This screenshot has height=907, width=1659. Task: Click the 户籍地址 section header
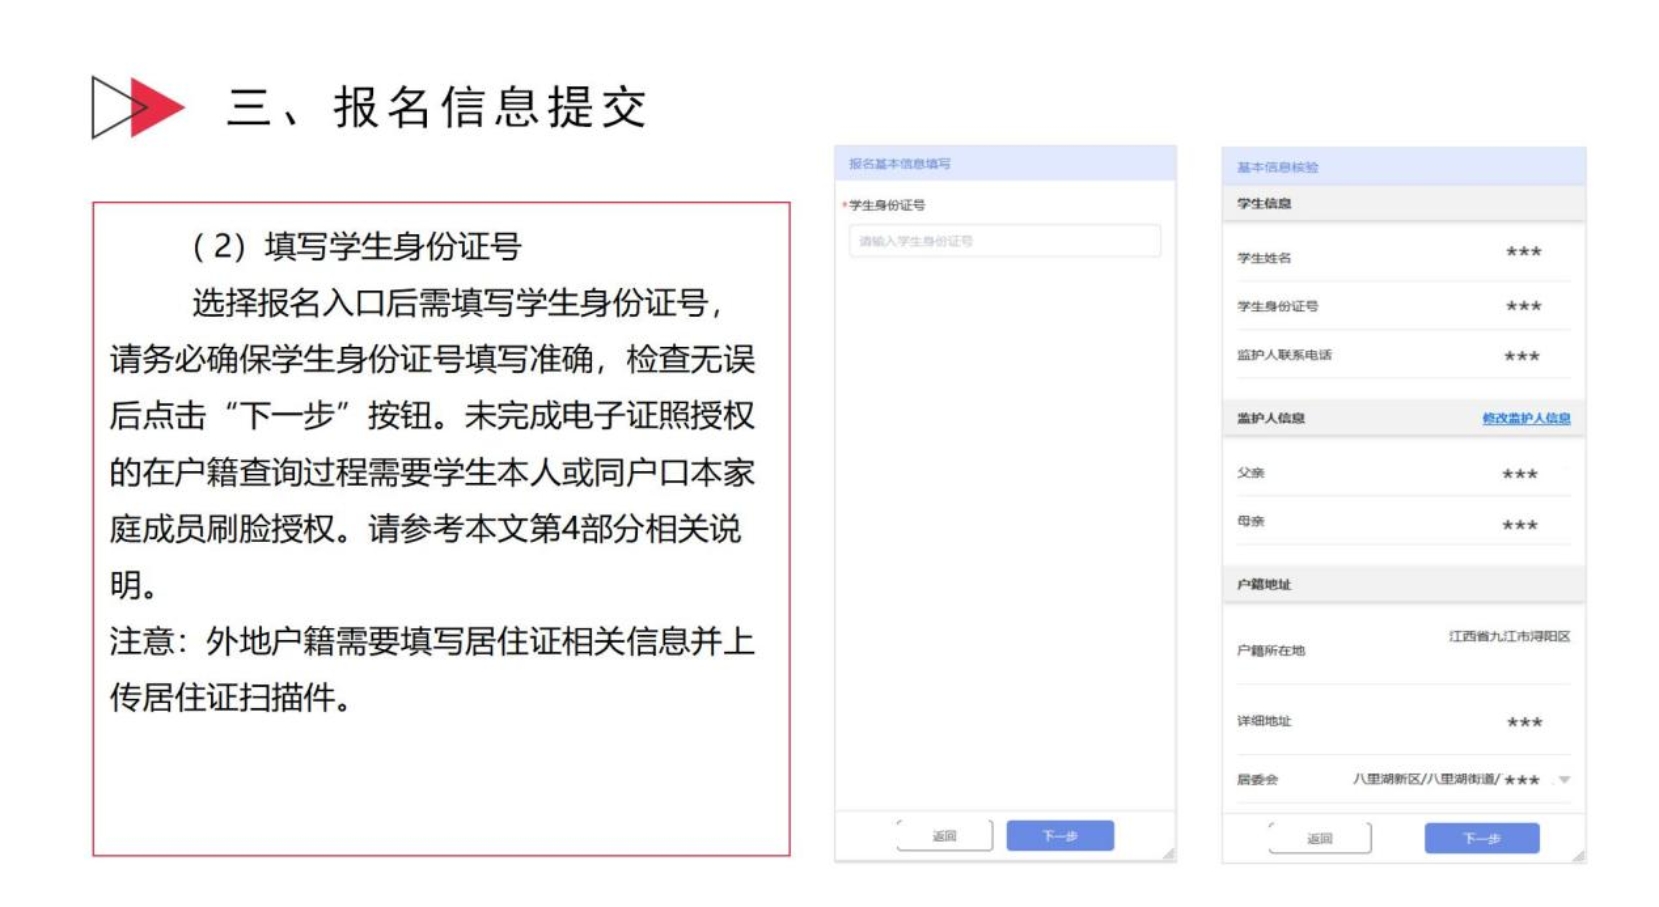click(1264, 584)
